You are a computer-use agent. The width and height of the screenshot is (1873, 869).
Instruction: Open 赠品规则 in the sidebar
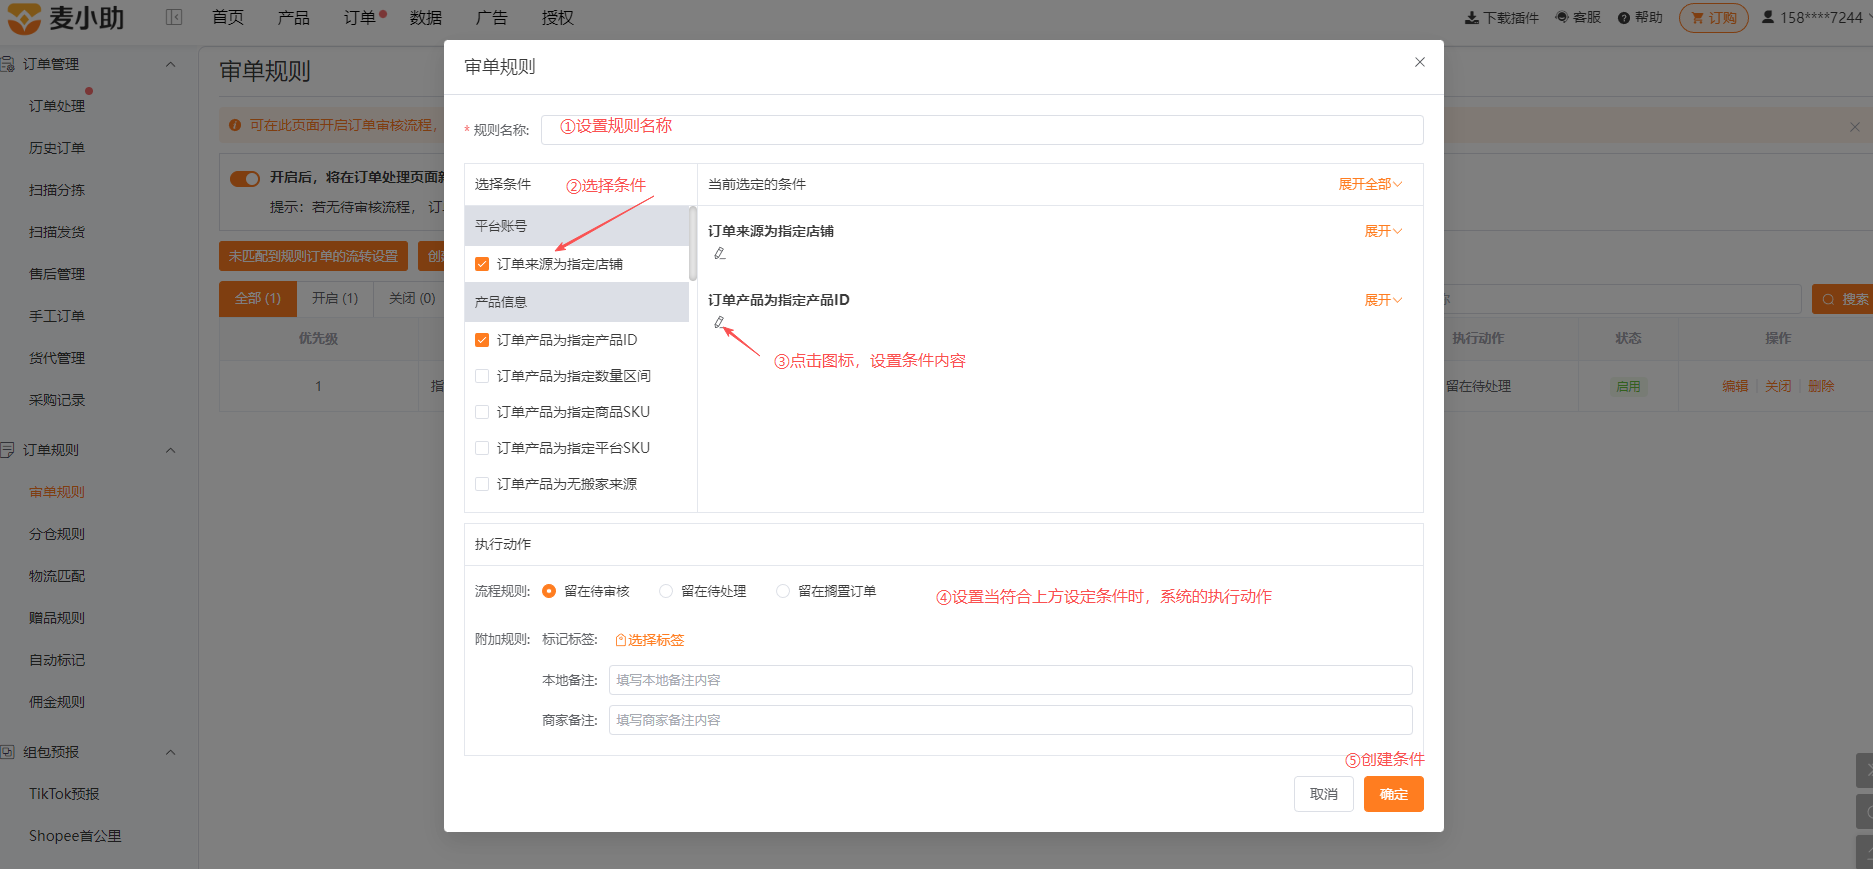[x=57, y=618]
